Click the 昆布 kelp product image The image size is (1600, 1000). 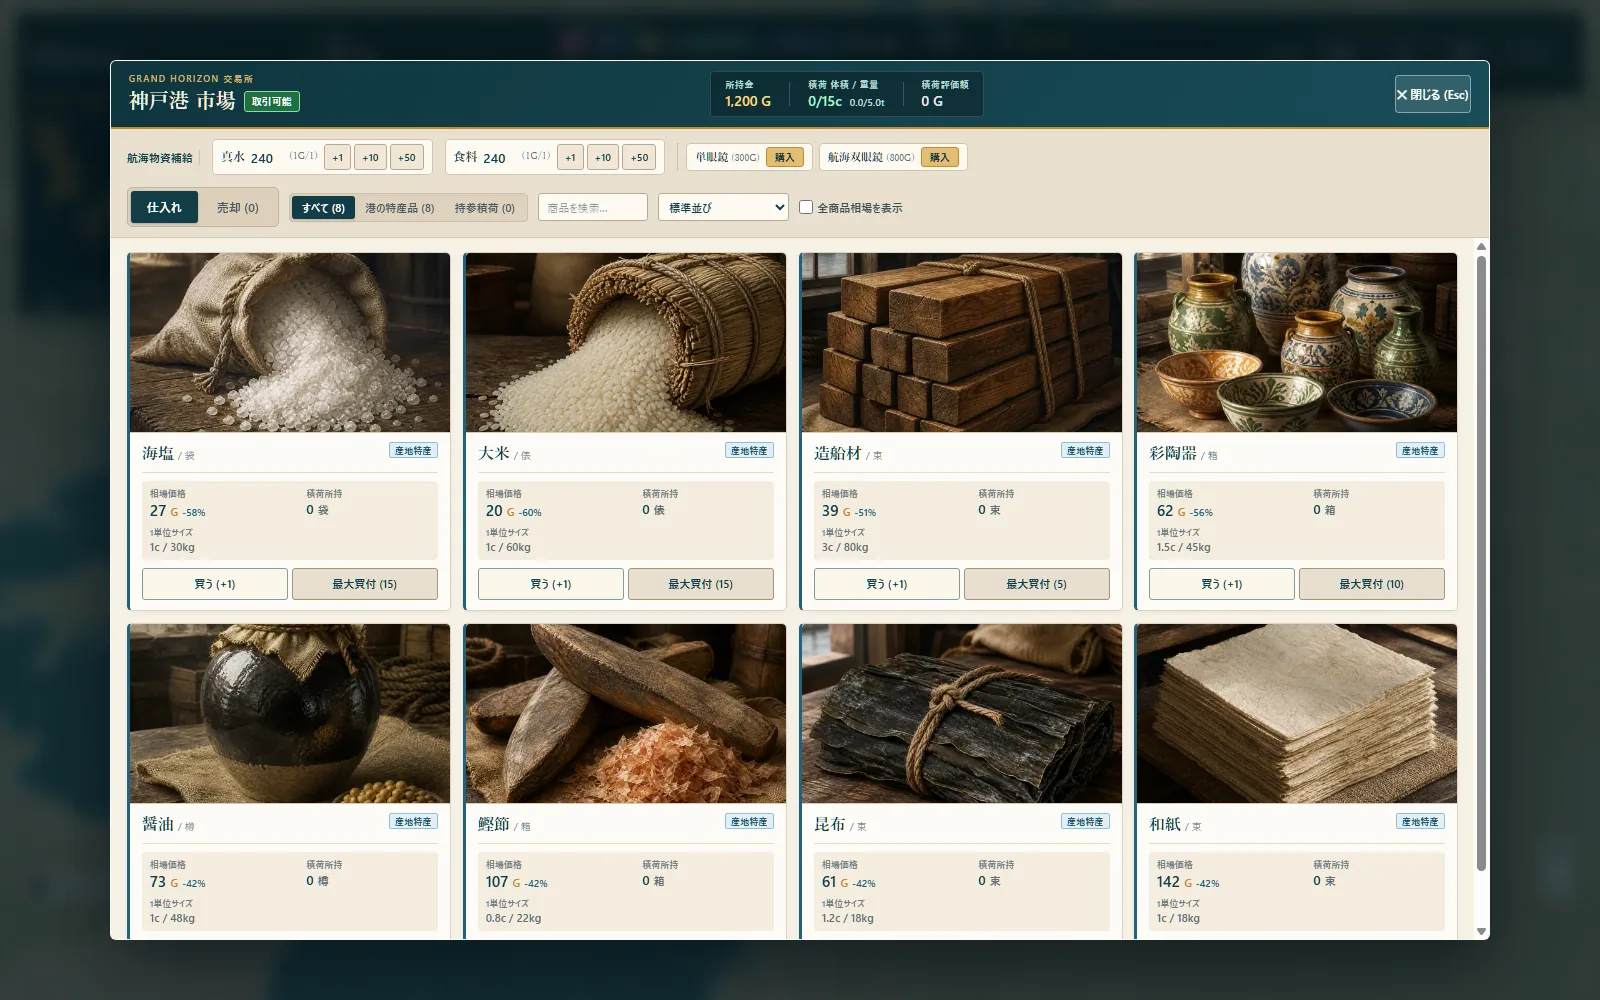click(x=961, y=713)
